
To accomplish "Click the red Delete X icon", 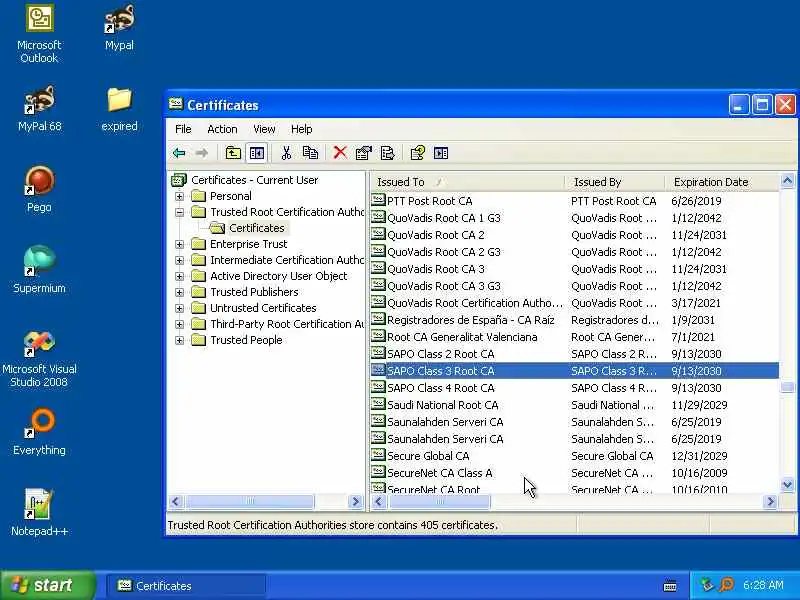I will (x=340, y=153).
